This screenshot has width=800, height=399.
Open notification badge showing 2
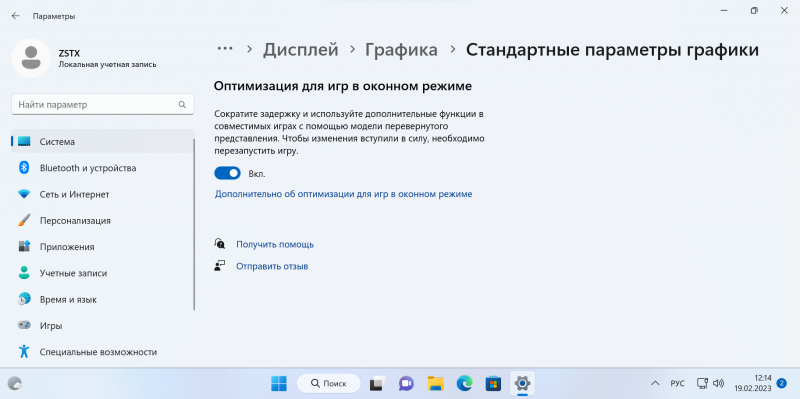pyautogui.click(x=781, y=383)
